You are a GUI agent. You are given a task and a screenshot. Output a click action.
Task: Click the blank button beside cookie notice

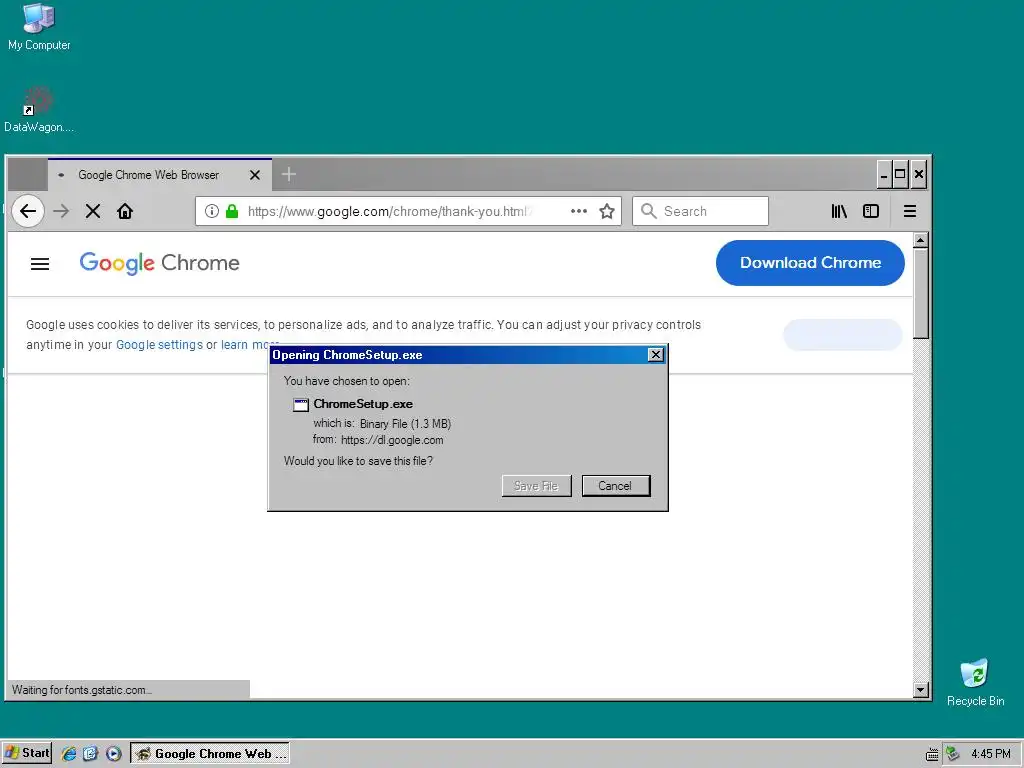pyautogui.click(x=842, y=334)
